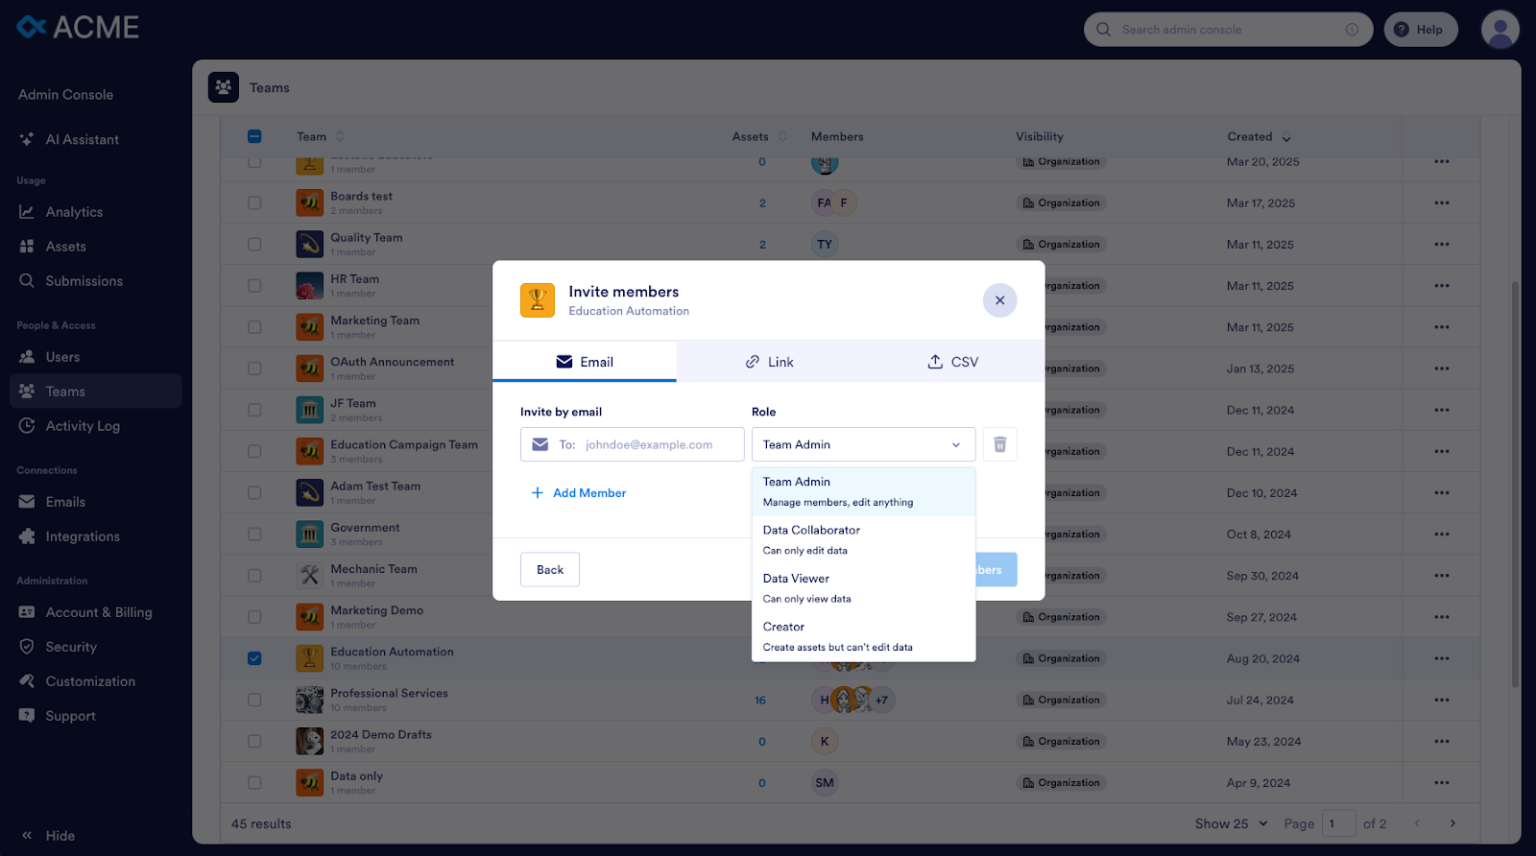Go to next results page arrow

point(1452,824)
